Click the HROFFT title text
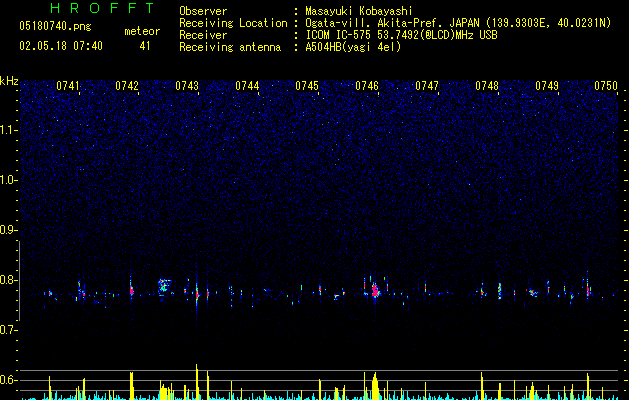 click(x=102, y=8)
